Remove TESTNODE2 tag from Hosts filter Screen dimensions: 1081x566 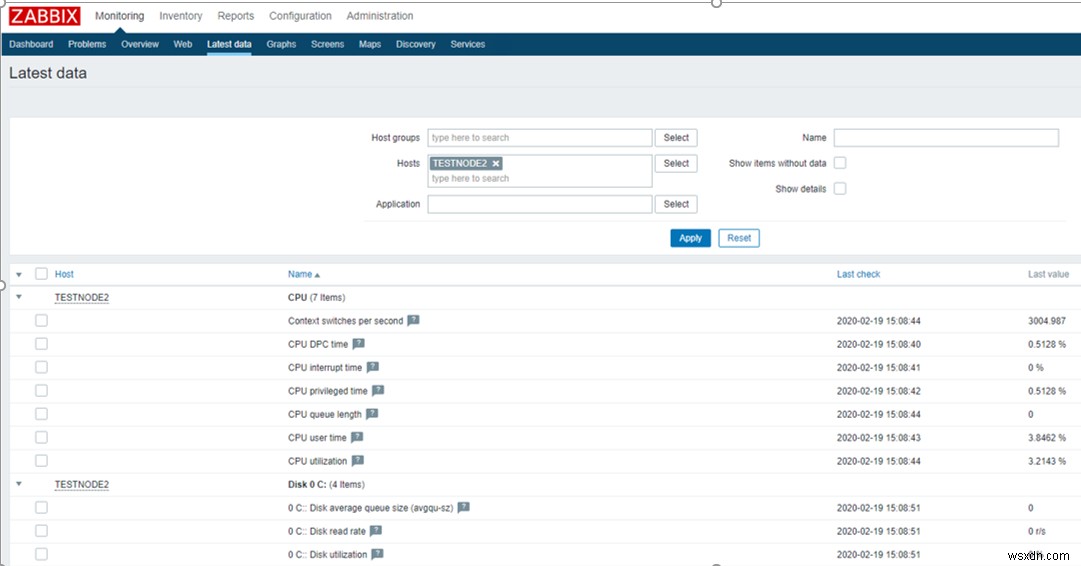496,163
